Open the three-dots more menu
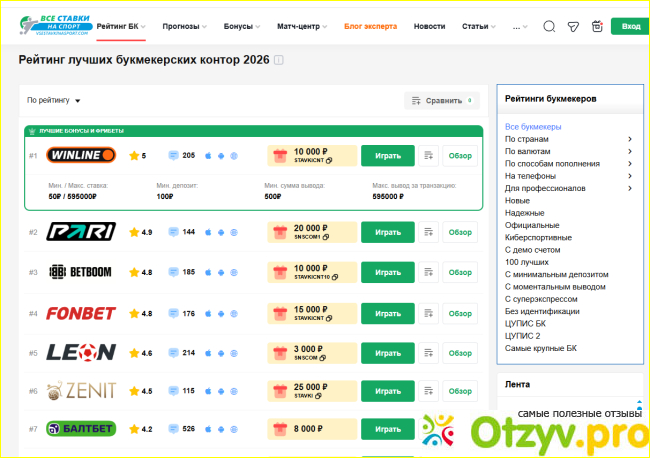The height and width of the screenshot is (458, 650). click(520, 27)
